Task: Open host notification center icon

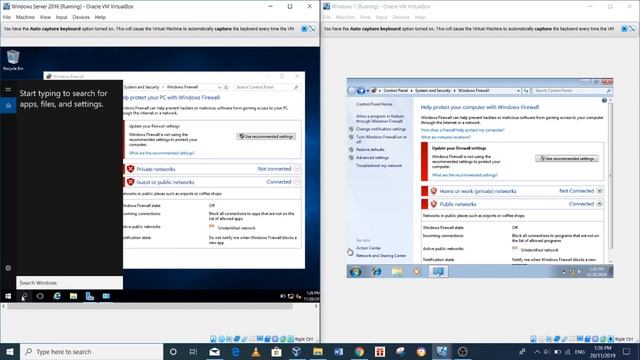Action: 627,351
